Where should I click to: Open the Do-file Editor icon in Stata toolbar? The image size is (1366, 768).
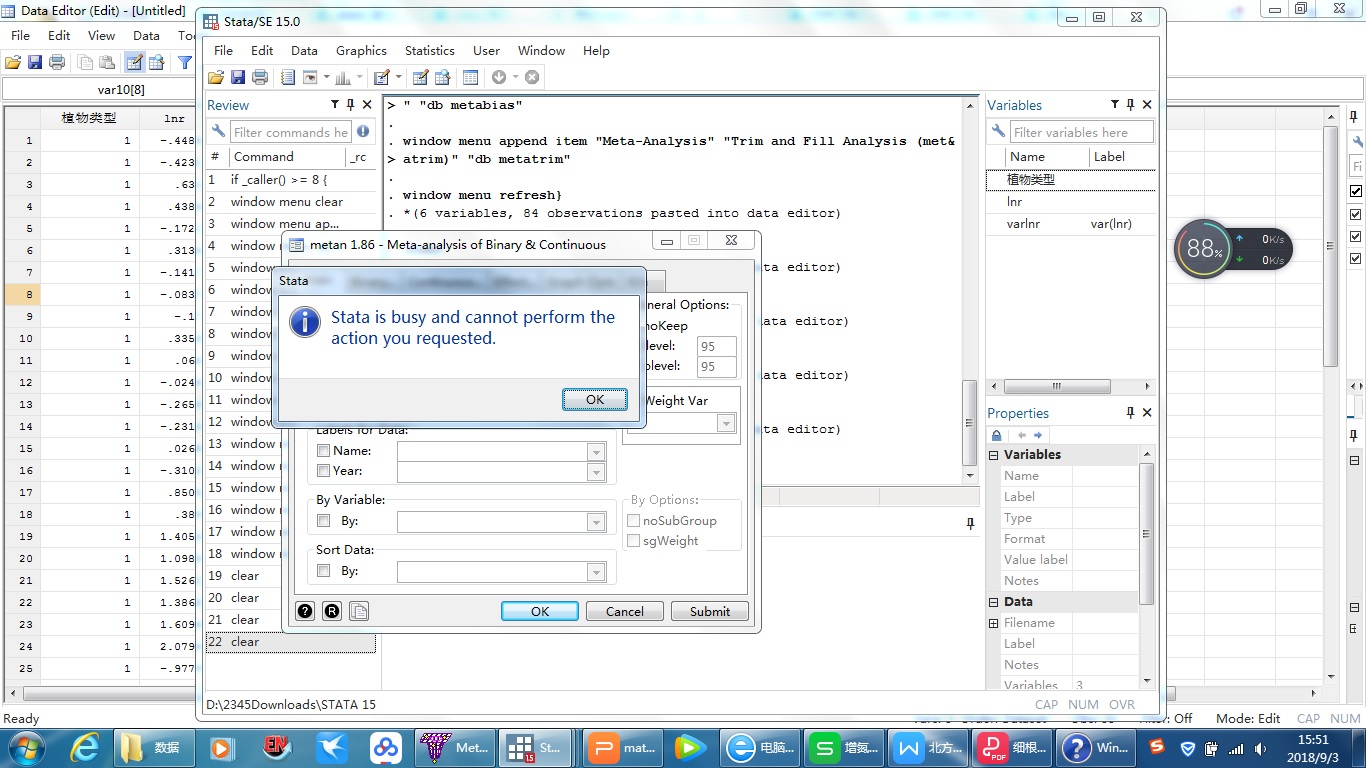click(x=381, y=77)
